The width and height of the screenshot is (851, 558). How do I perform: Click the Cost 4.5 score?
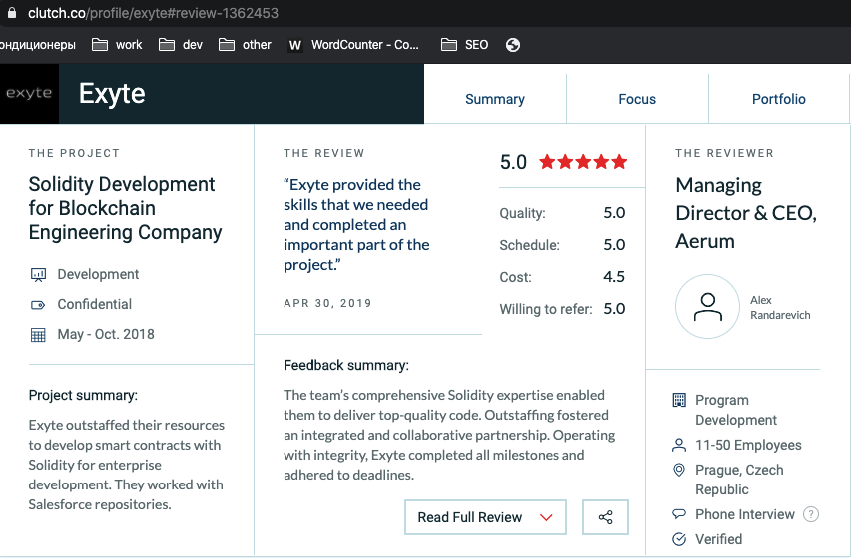click(x=614, y=277)
